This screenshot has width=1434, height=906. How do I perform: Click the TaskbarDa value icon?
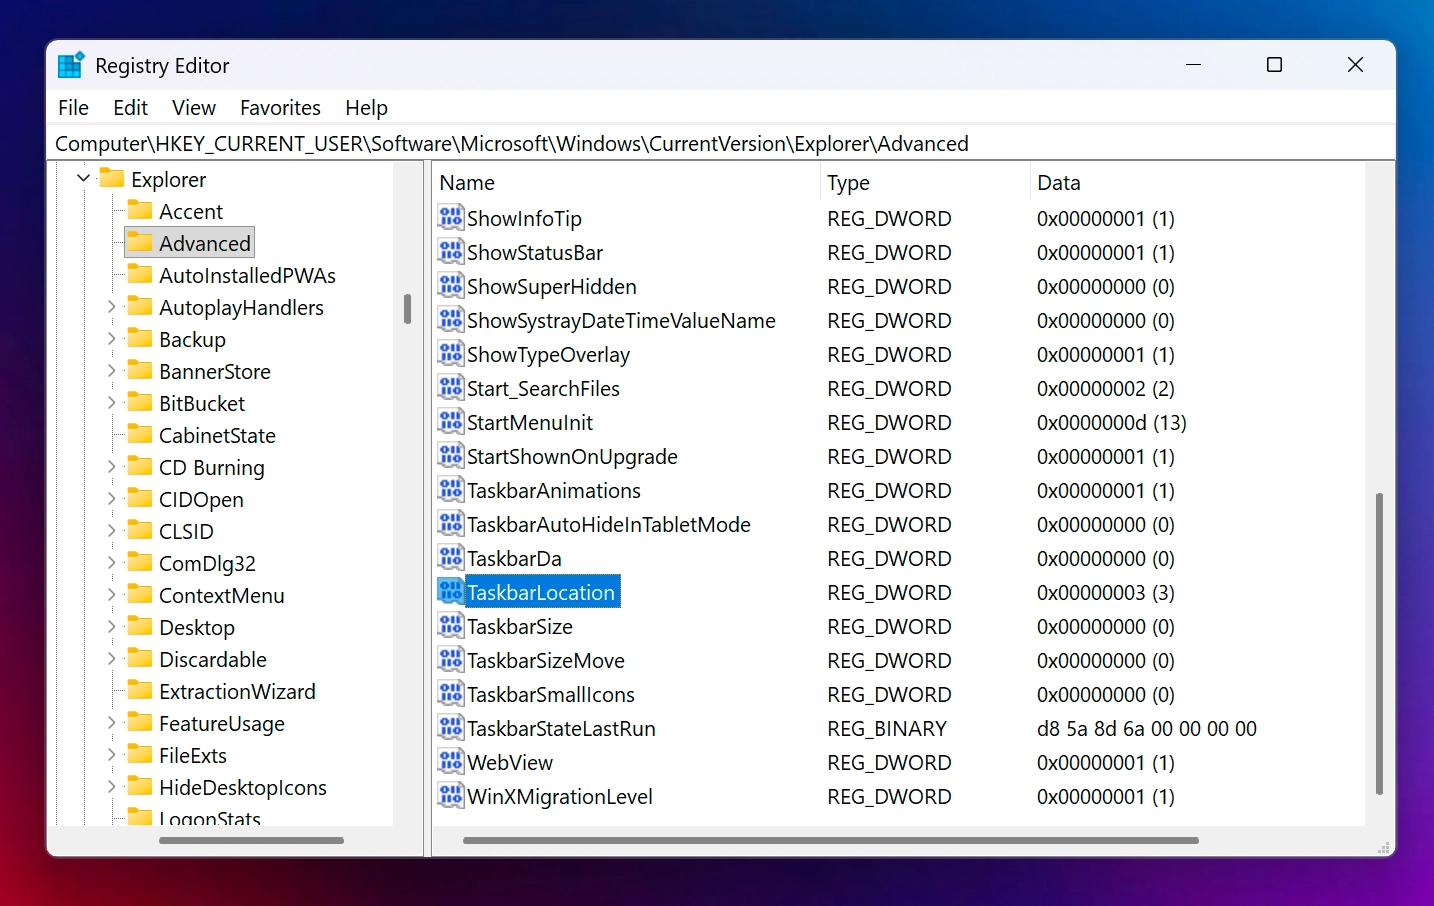point(451,557)
